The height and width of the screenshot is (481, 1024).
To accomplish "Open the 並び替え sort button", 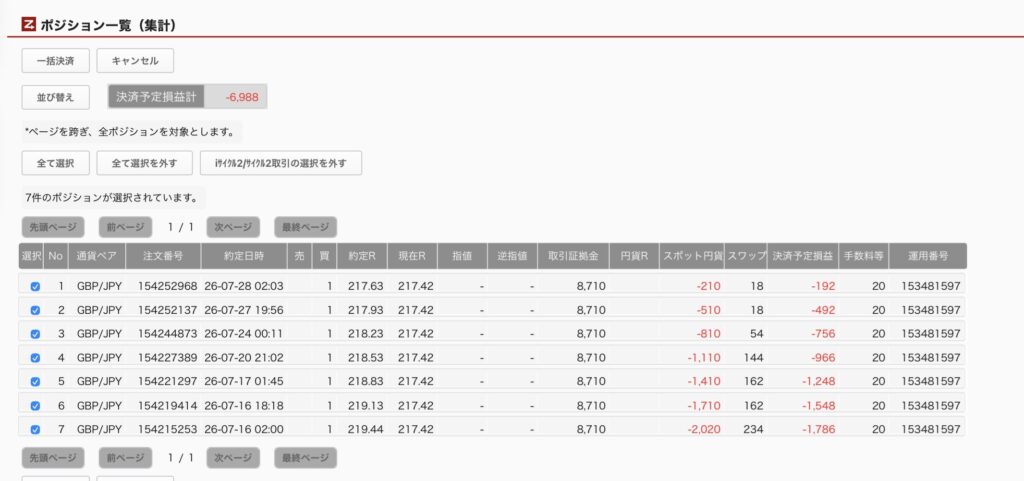I will 56,97.
